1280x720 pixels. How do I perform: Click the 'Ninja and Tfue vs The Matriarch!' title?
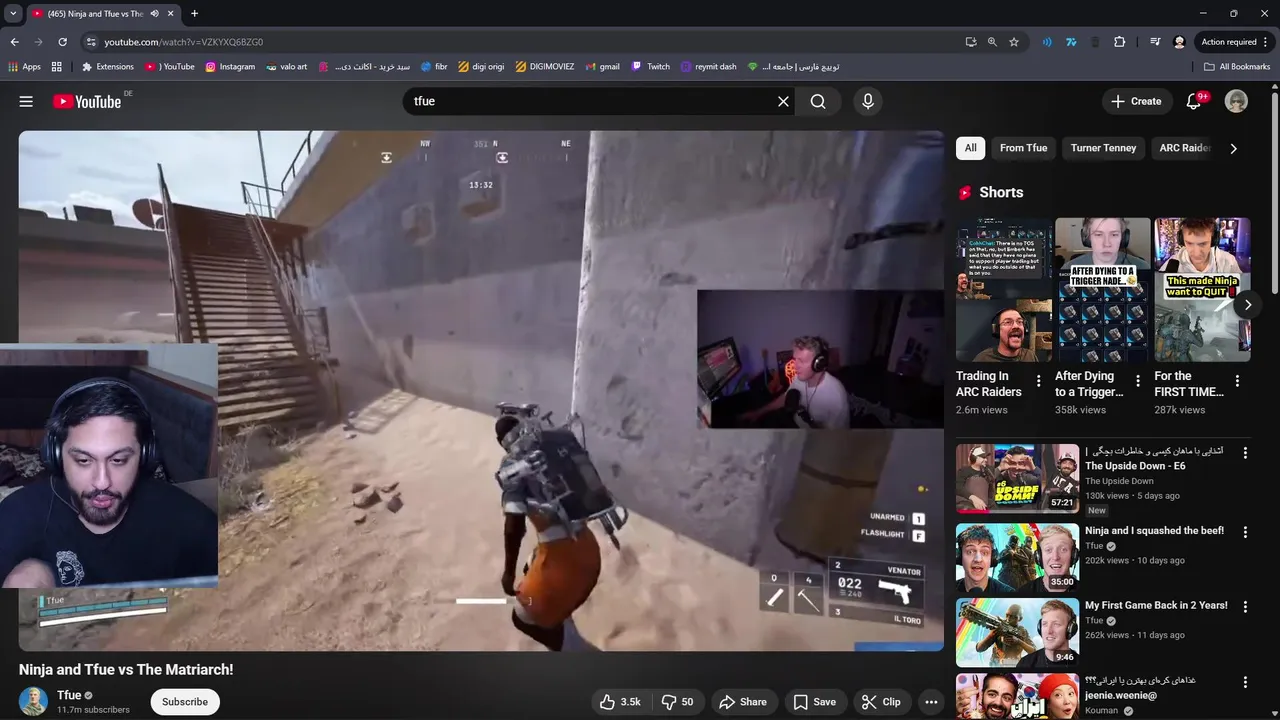pos(126,670)
